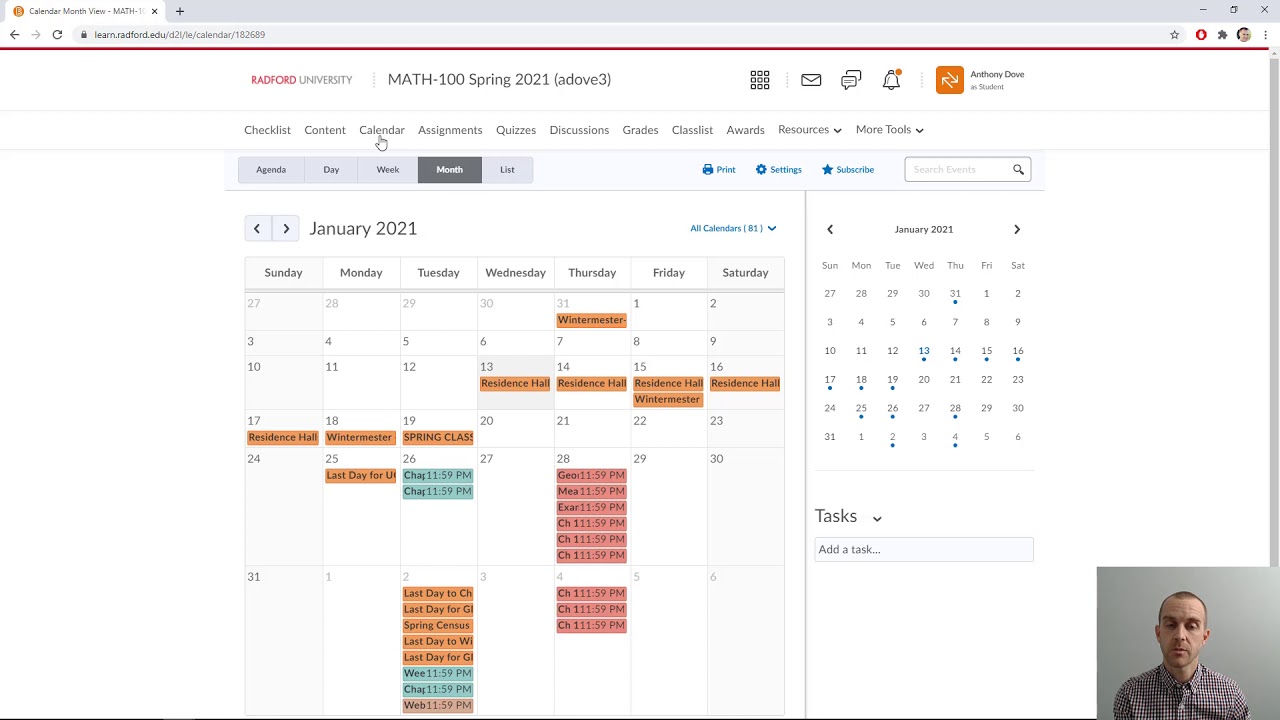The image size is (1280, 720).
Task: Click the Subscribe star icon
Action: click(x=827, y=169)
